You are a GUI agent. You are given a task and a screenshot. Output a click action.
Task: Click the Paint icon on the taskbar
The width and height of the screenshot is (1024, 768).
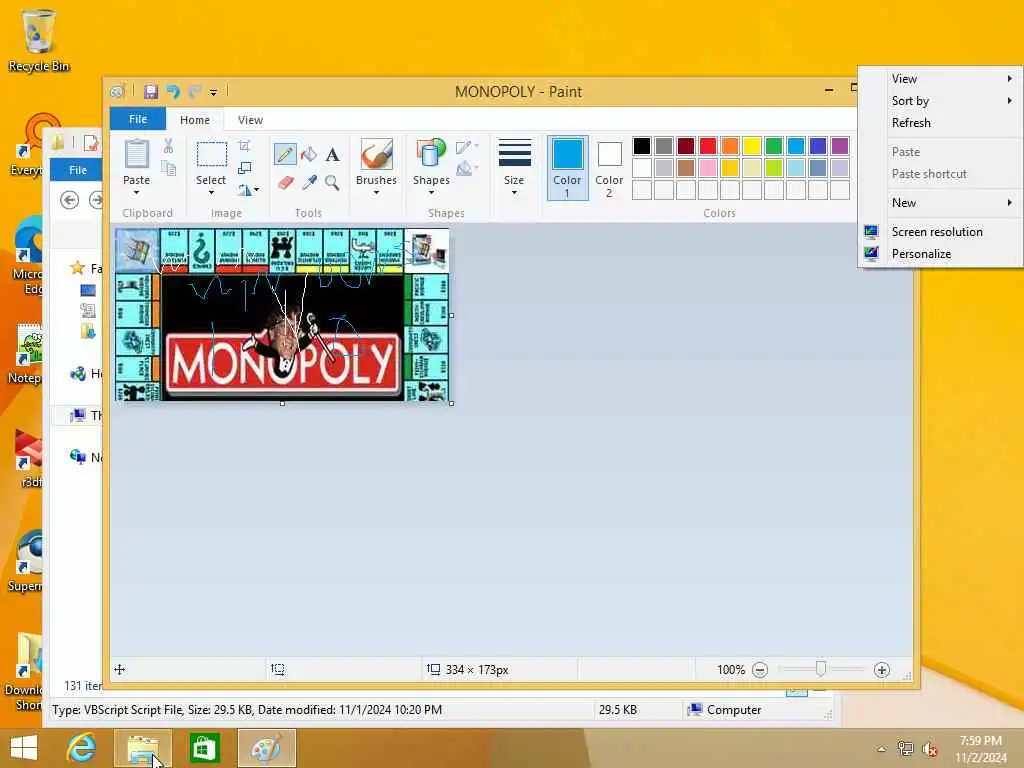click(x=266, y=748)
